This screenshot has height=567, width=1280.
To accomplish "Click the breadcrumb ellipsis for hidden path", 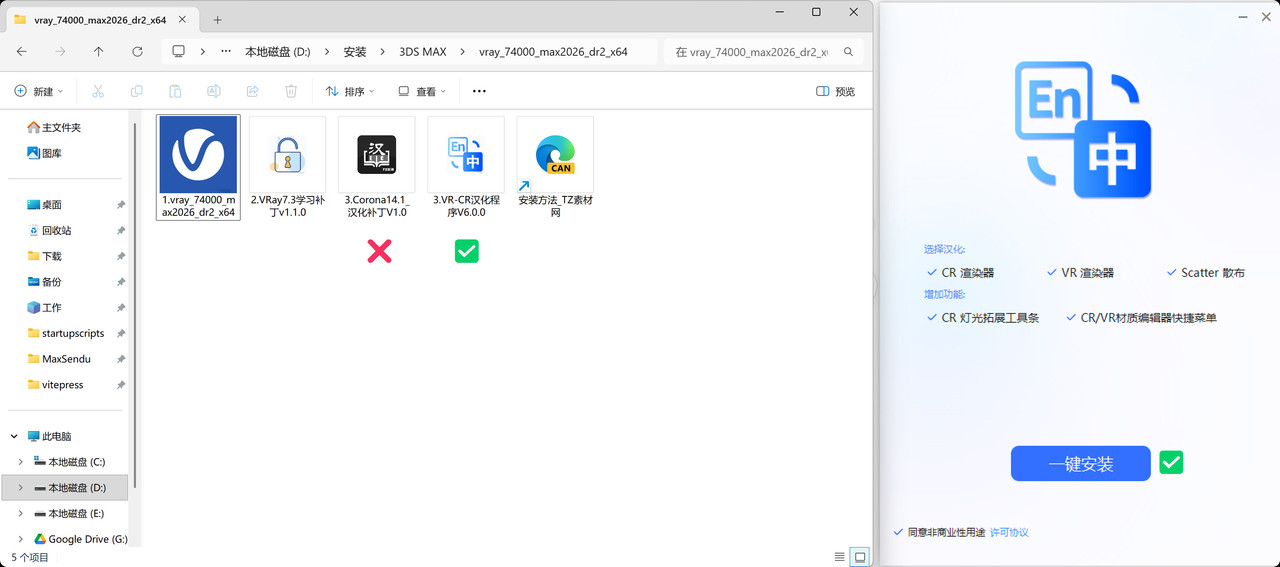I will [x=226, y=52].
